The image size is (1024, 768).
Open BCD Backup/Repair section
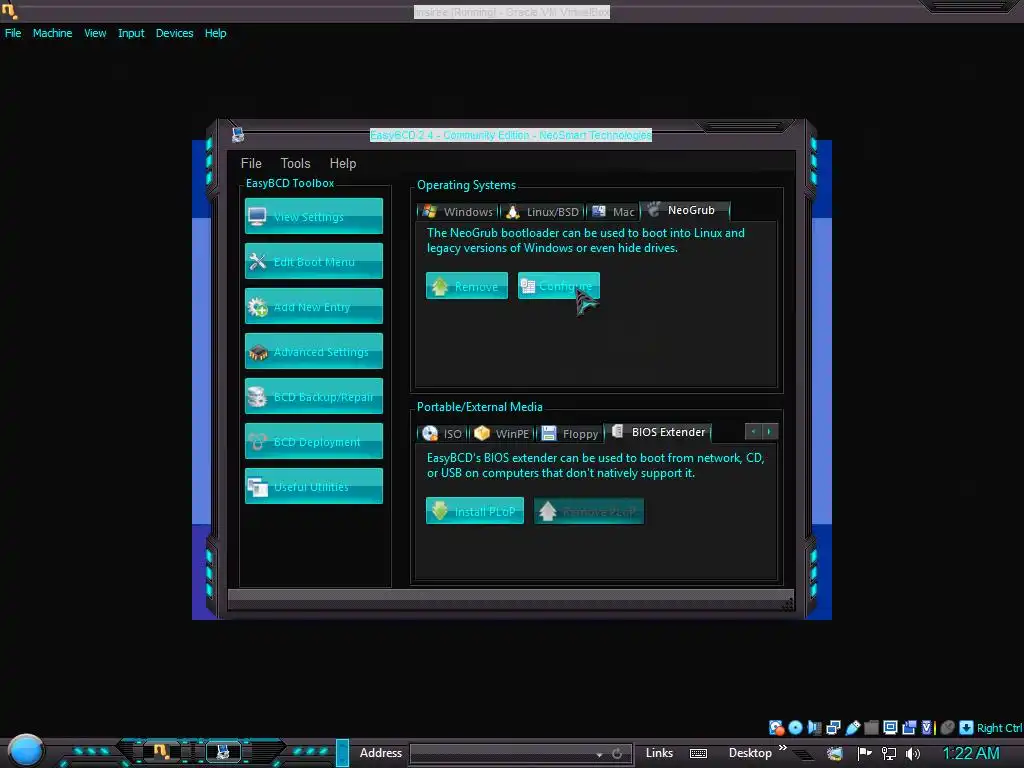[313, 396]
